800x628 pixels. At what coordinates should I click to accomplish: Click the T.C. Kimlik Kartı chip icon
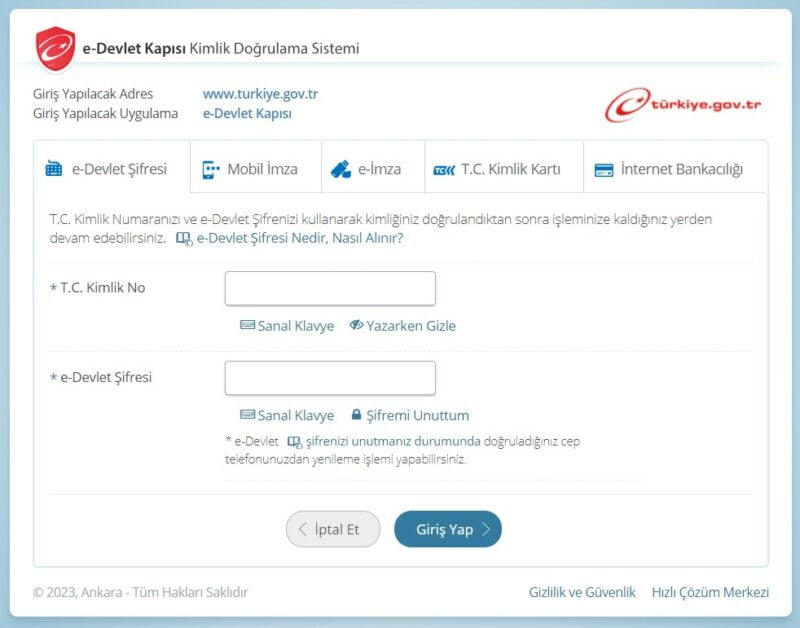click(444, 169)
